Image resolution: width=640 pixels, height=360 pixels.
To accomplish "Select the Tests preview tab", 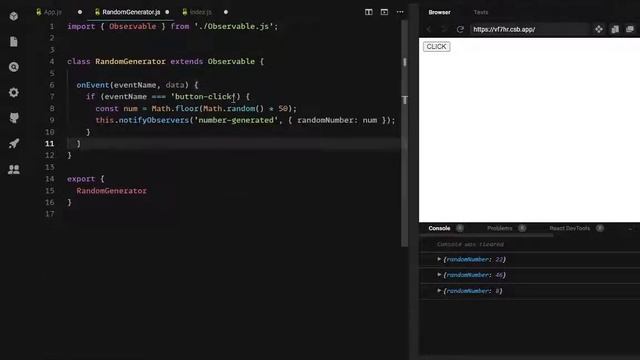I will 481,12.
